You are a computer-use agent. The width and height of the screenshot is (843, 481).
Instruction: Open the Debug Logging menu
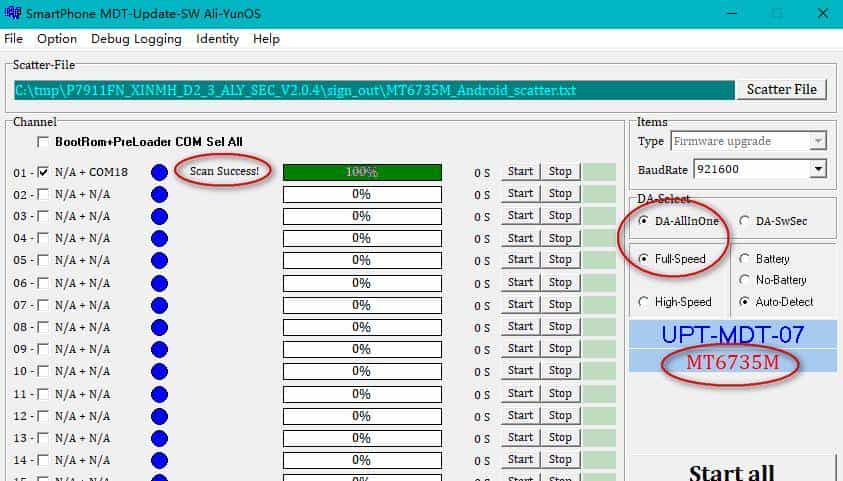coord(136,39)
